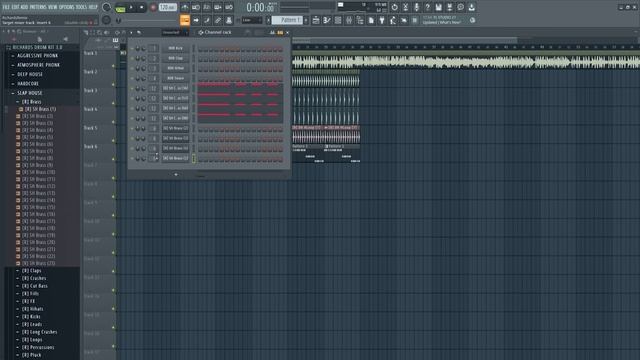640x360 pixels.
Task: Open the FILE menu
Action: [6, 7]
